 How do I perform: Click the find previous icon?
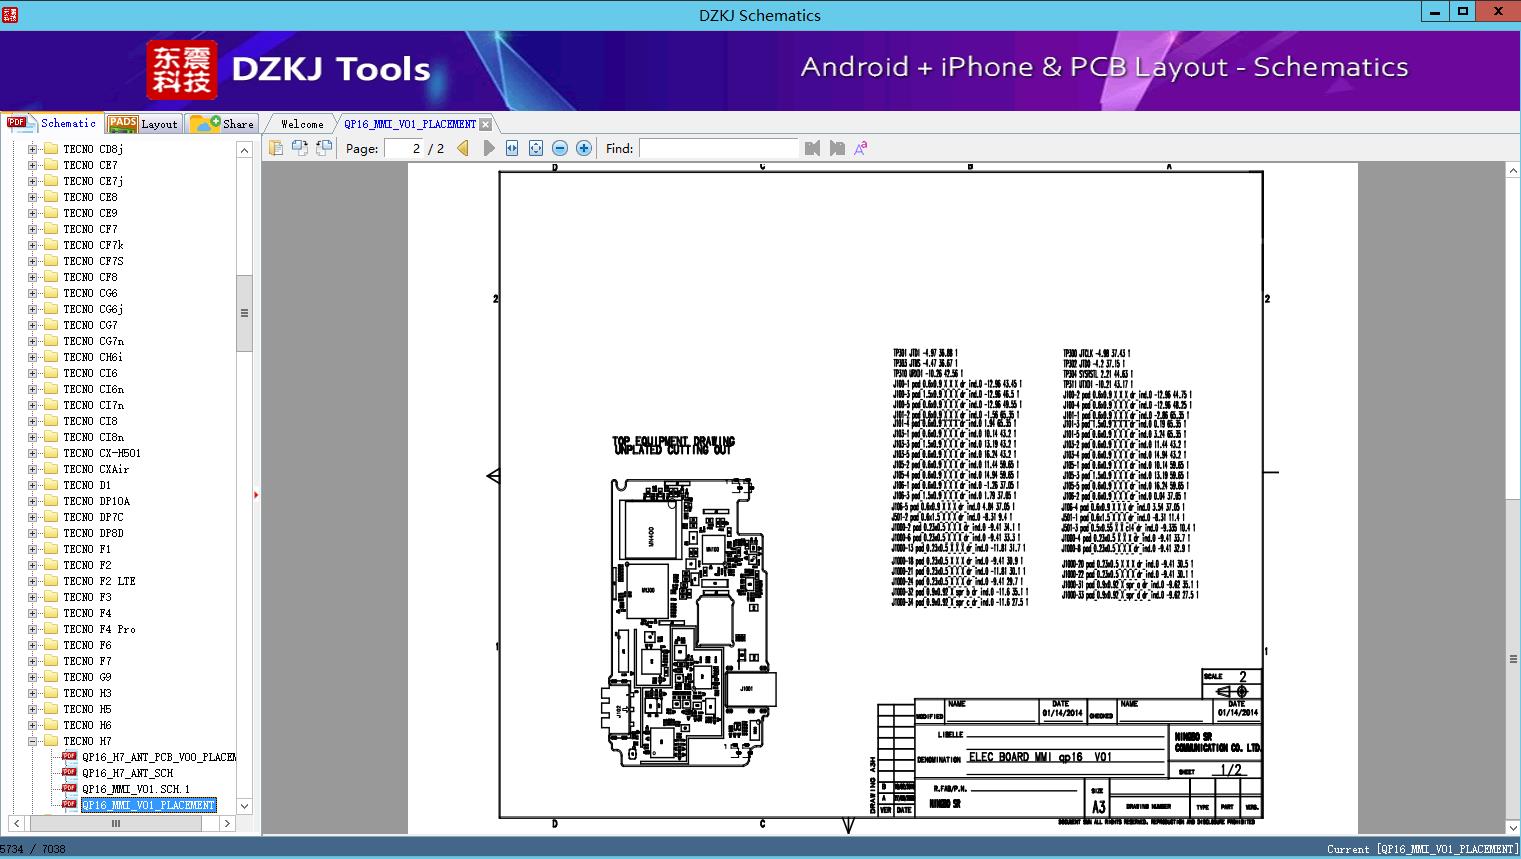[812, 148]
